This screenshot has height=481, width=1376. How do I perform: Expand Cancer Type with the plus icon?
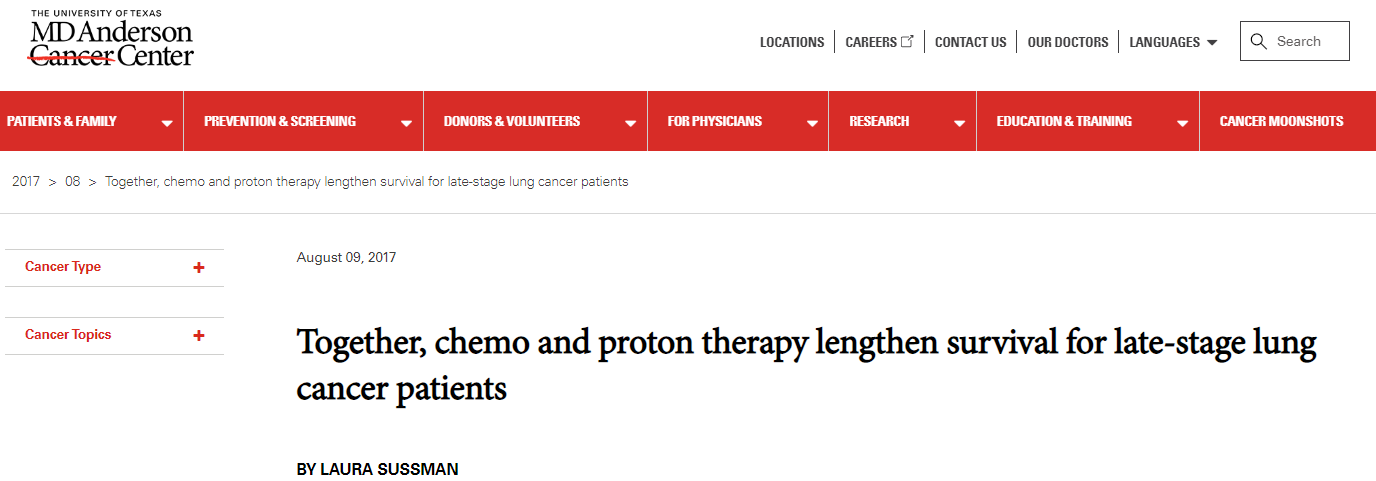[199, 268]
